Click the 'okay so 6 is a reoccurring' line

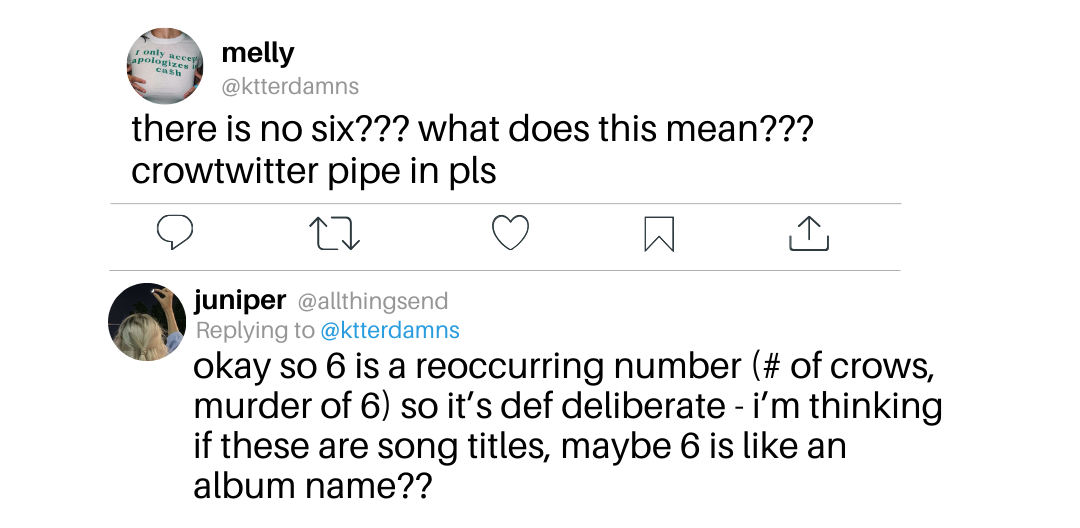(563, 367)
